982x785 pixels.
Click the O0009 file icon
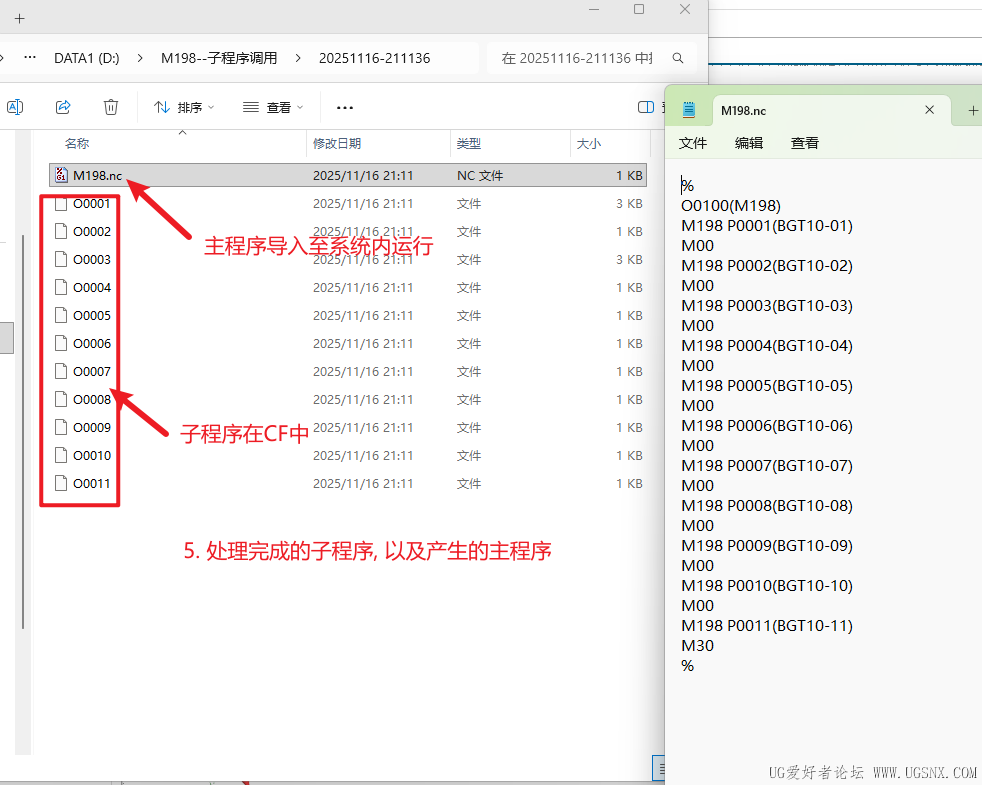pyautogui.click(x=61, y=427)
